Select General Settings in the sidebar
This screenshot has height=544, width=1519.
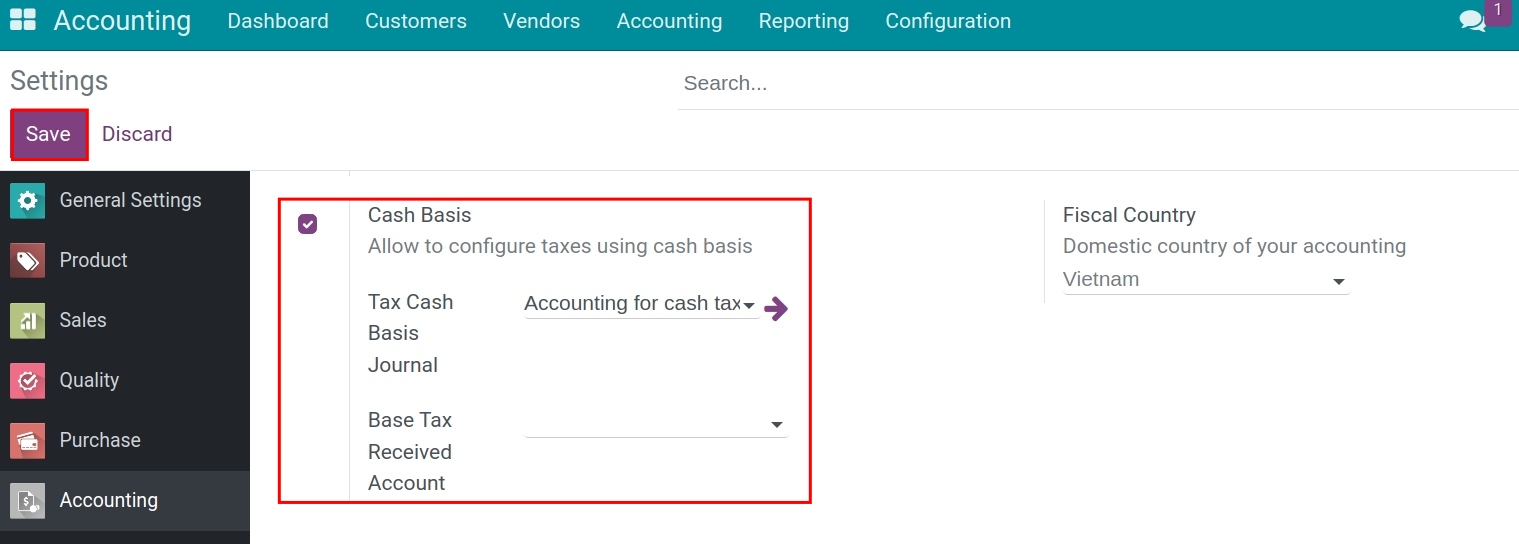(x=125, y=200)
